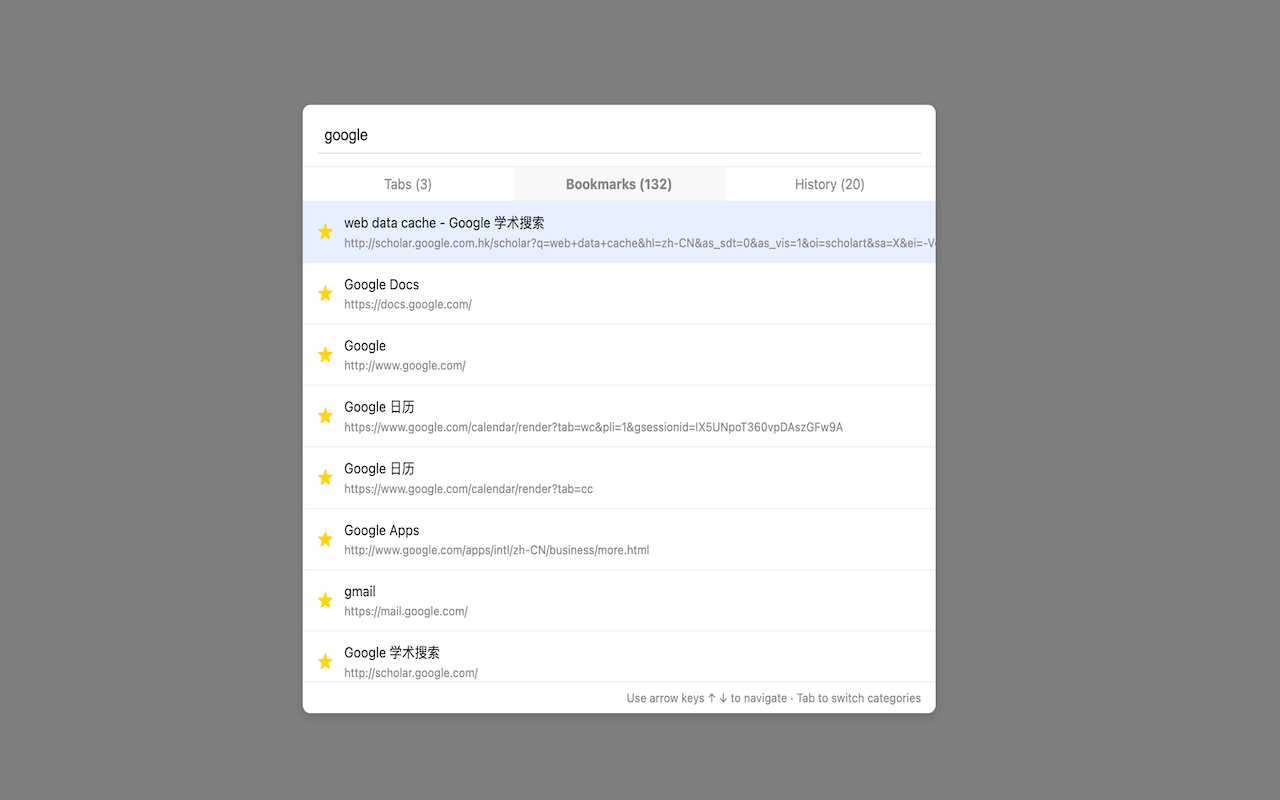Click the search field containing "google"

pyautogui.click(x=619, y=135)
